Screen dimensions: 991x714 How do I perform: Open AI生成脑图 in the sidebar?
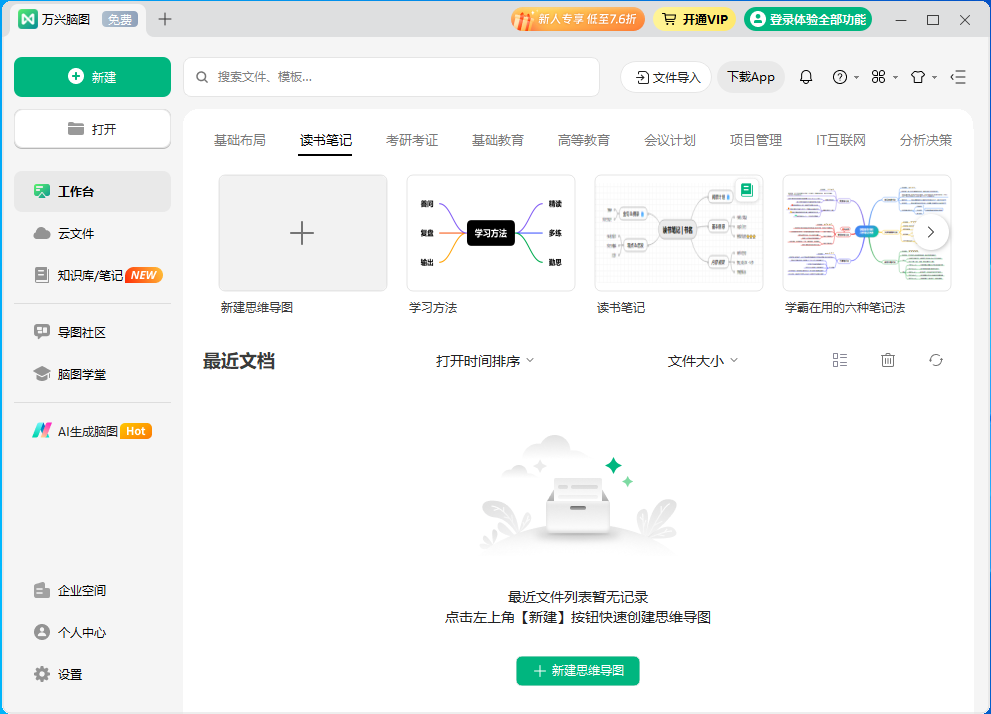point(85,430)
